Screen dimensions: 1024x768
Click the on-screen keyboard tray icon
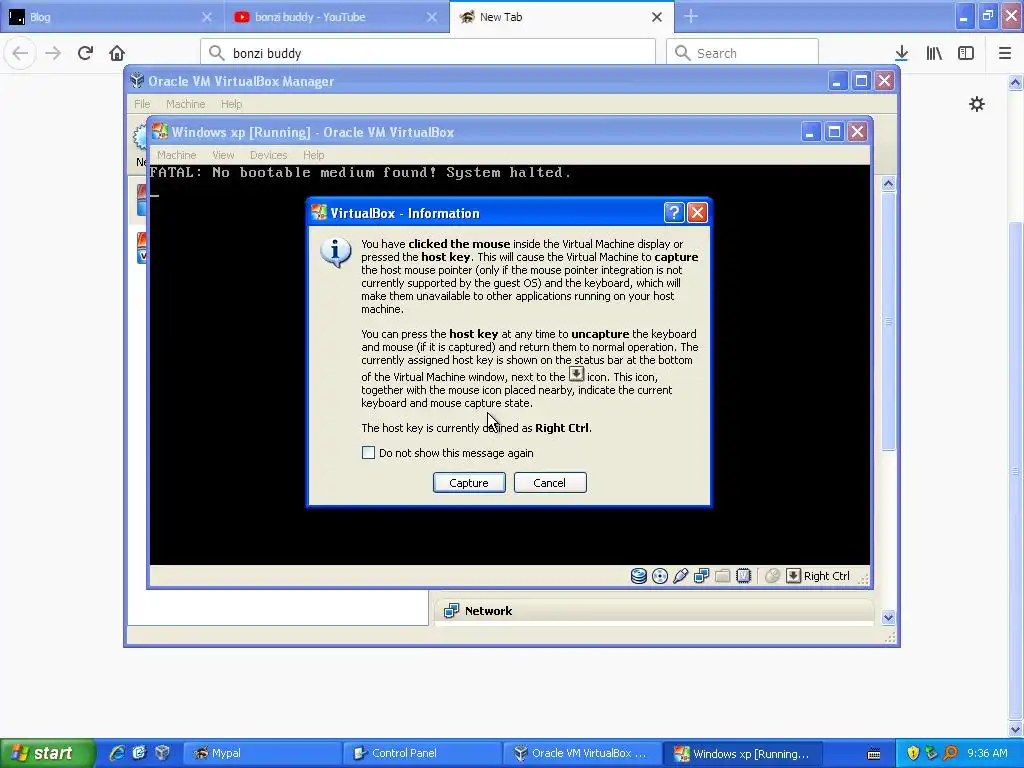(x=874, y=754)
